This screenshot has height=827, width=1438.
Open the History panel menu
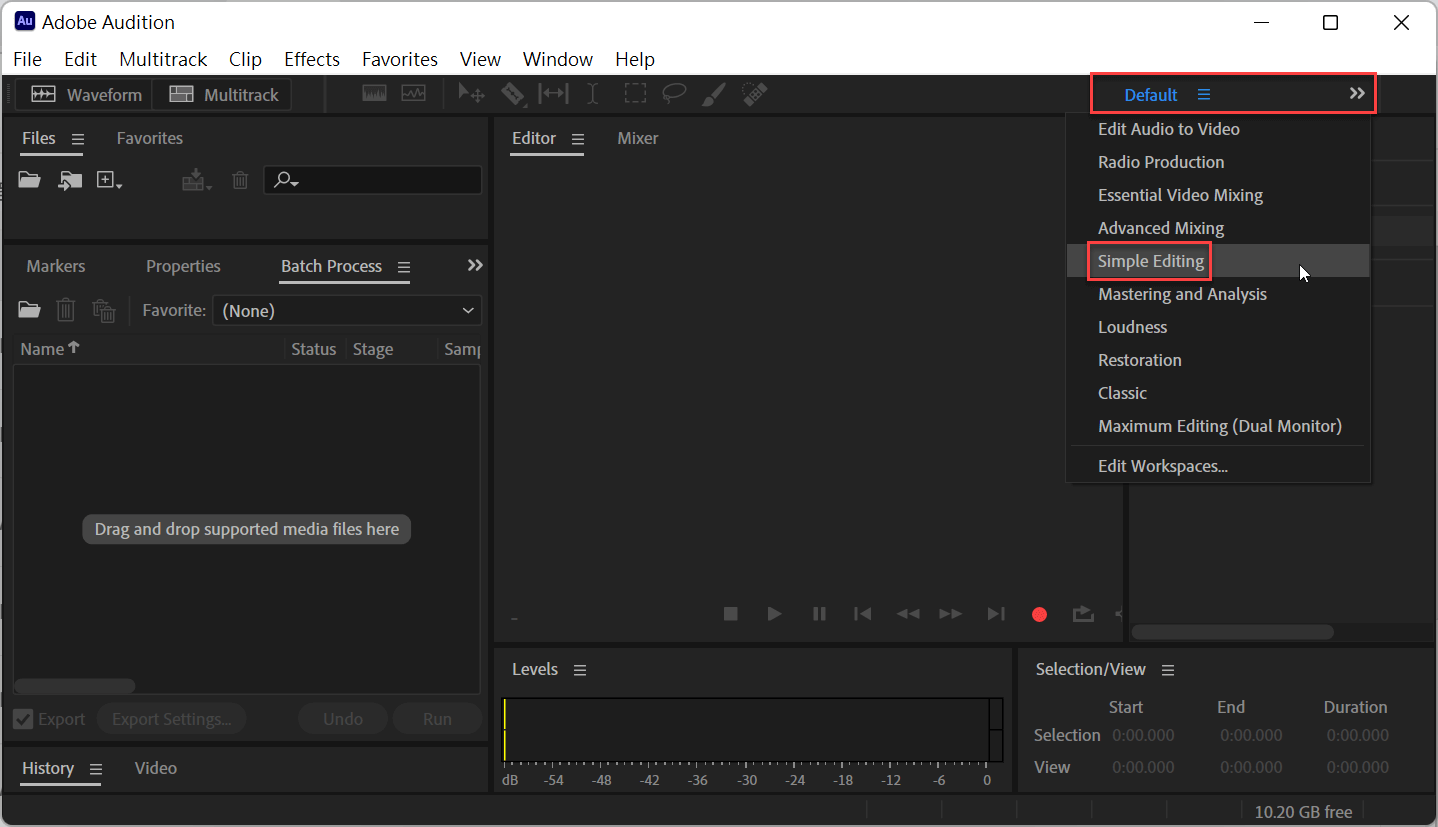coord(96,769)
